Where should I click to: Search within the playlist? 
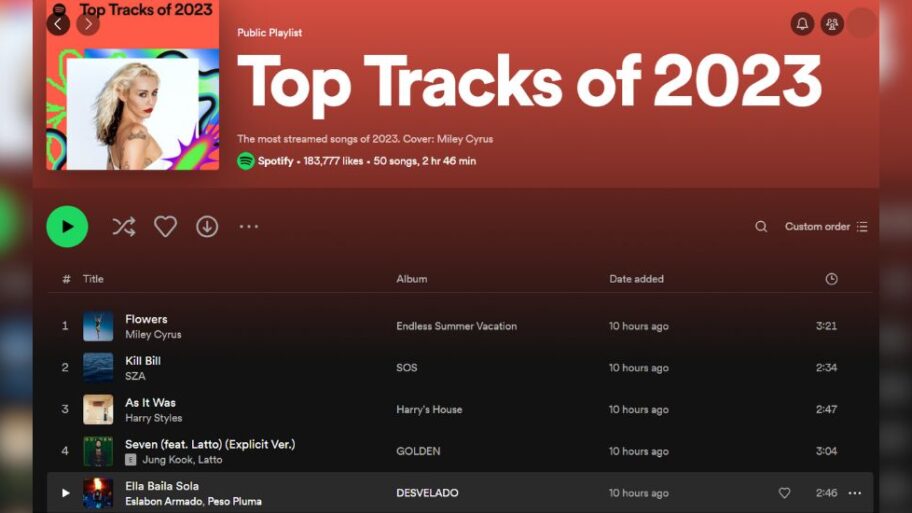pos(761,227)
